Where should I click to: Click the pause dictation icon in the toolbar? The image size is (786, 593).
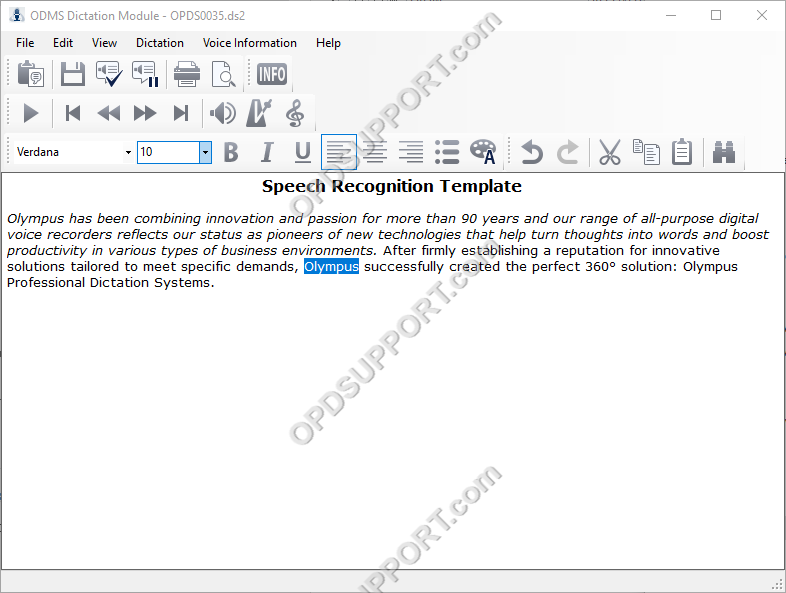[x=145, y=74]
